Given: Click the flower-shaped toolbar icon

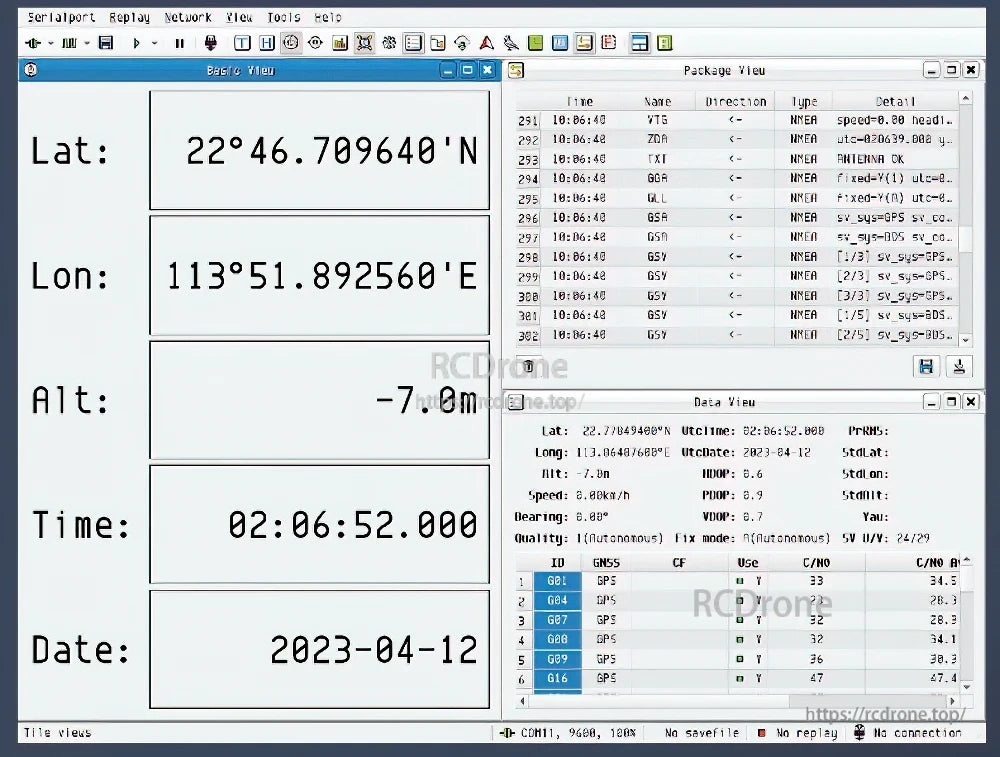Looking at the screenshot, I should [x=389, y=43].
